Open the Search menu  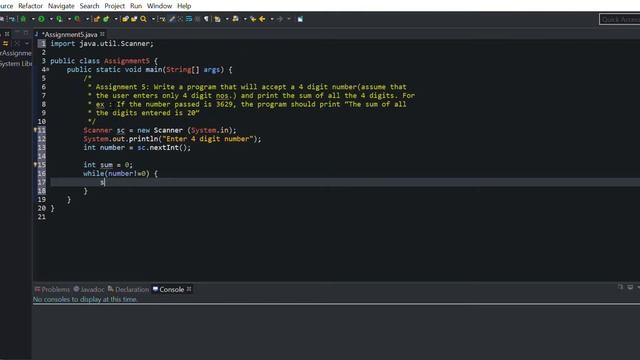click(x=89, y=6)
